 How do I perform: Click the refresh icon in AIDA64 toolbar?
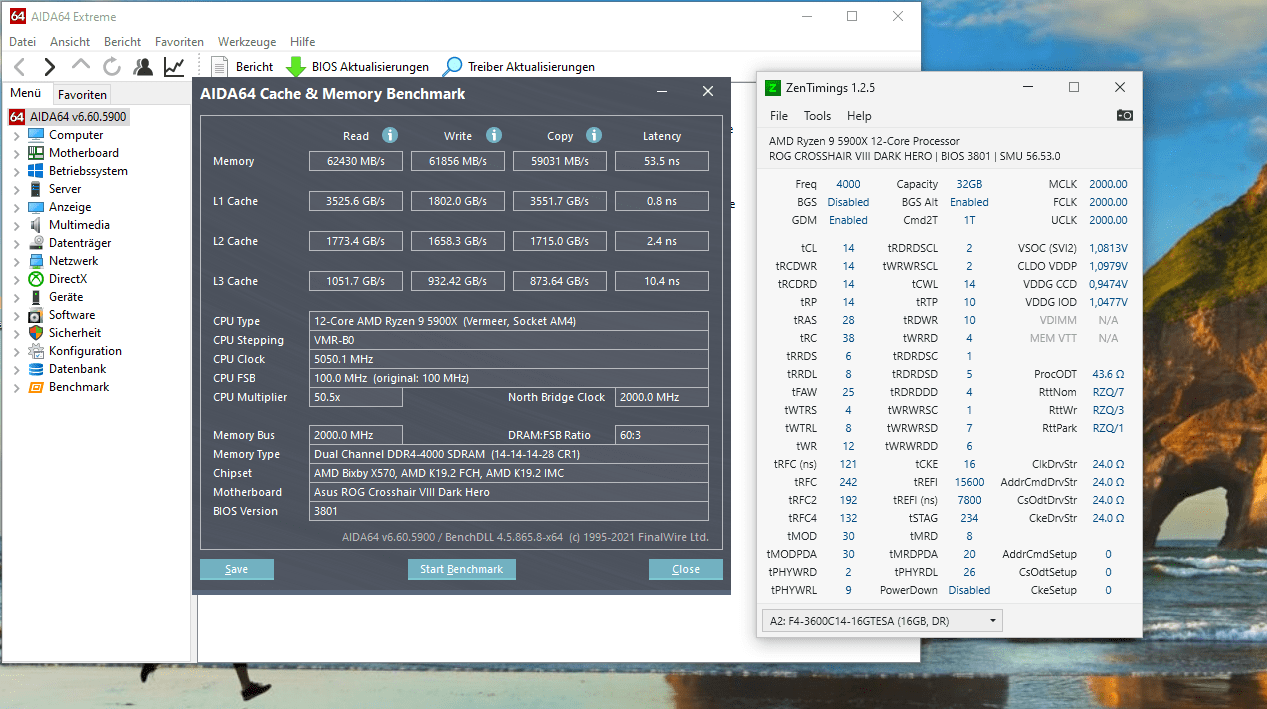click(x=112, y=67)
